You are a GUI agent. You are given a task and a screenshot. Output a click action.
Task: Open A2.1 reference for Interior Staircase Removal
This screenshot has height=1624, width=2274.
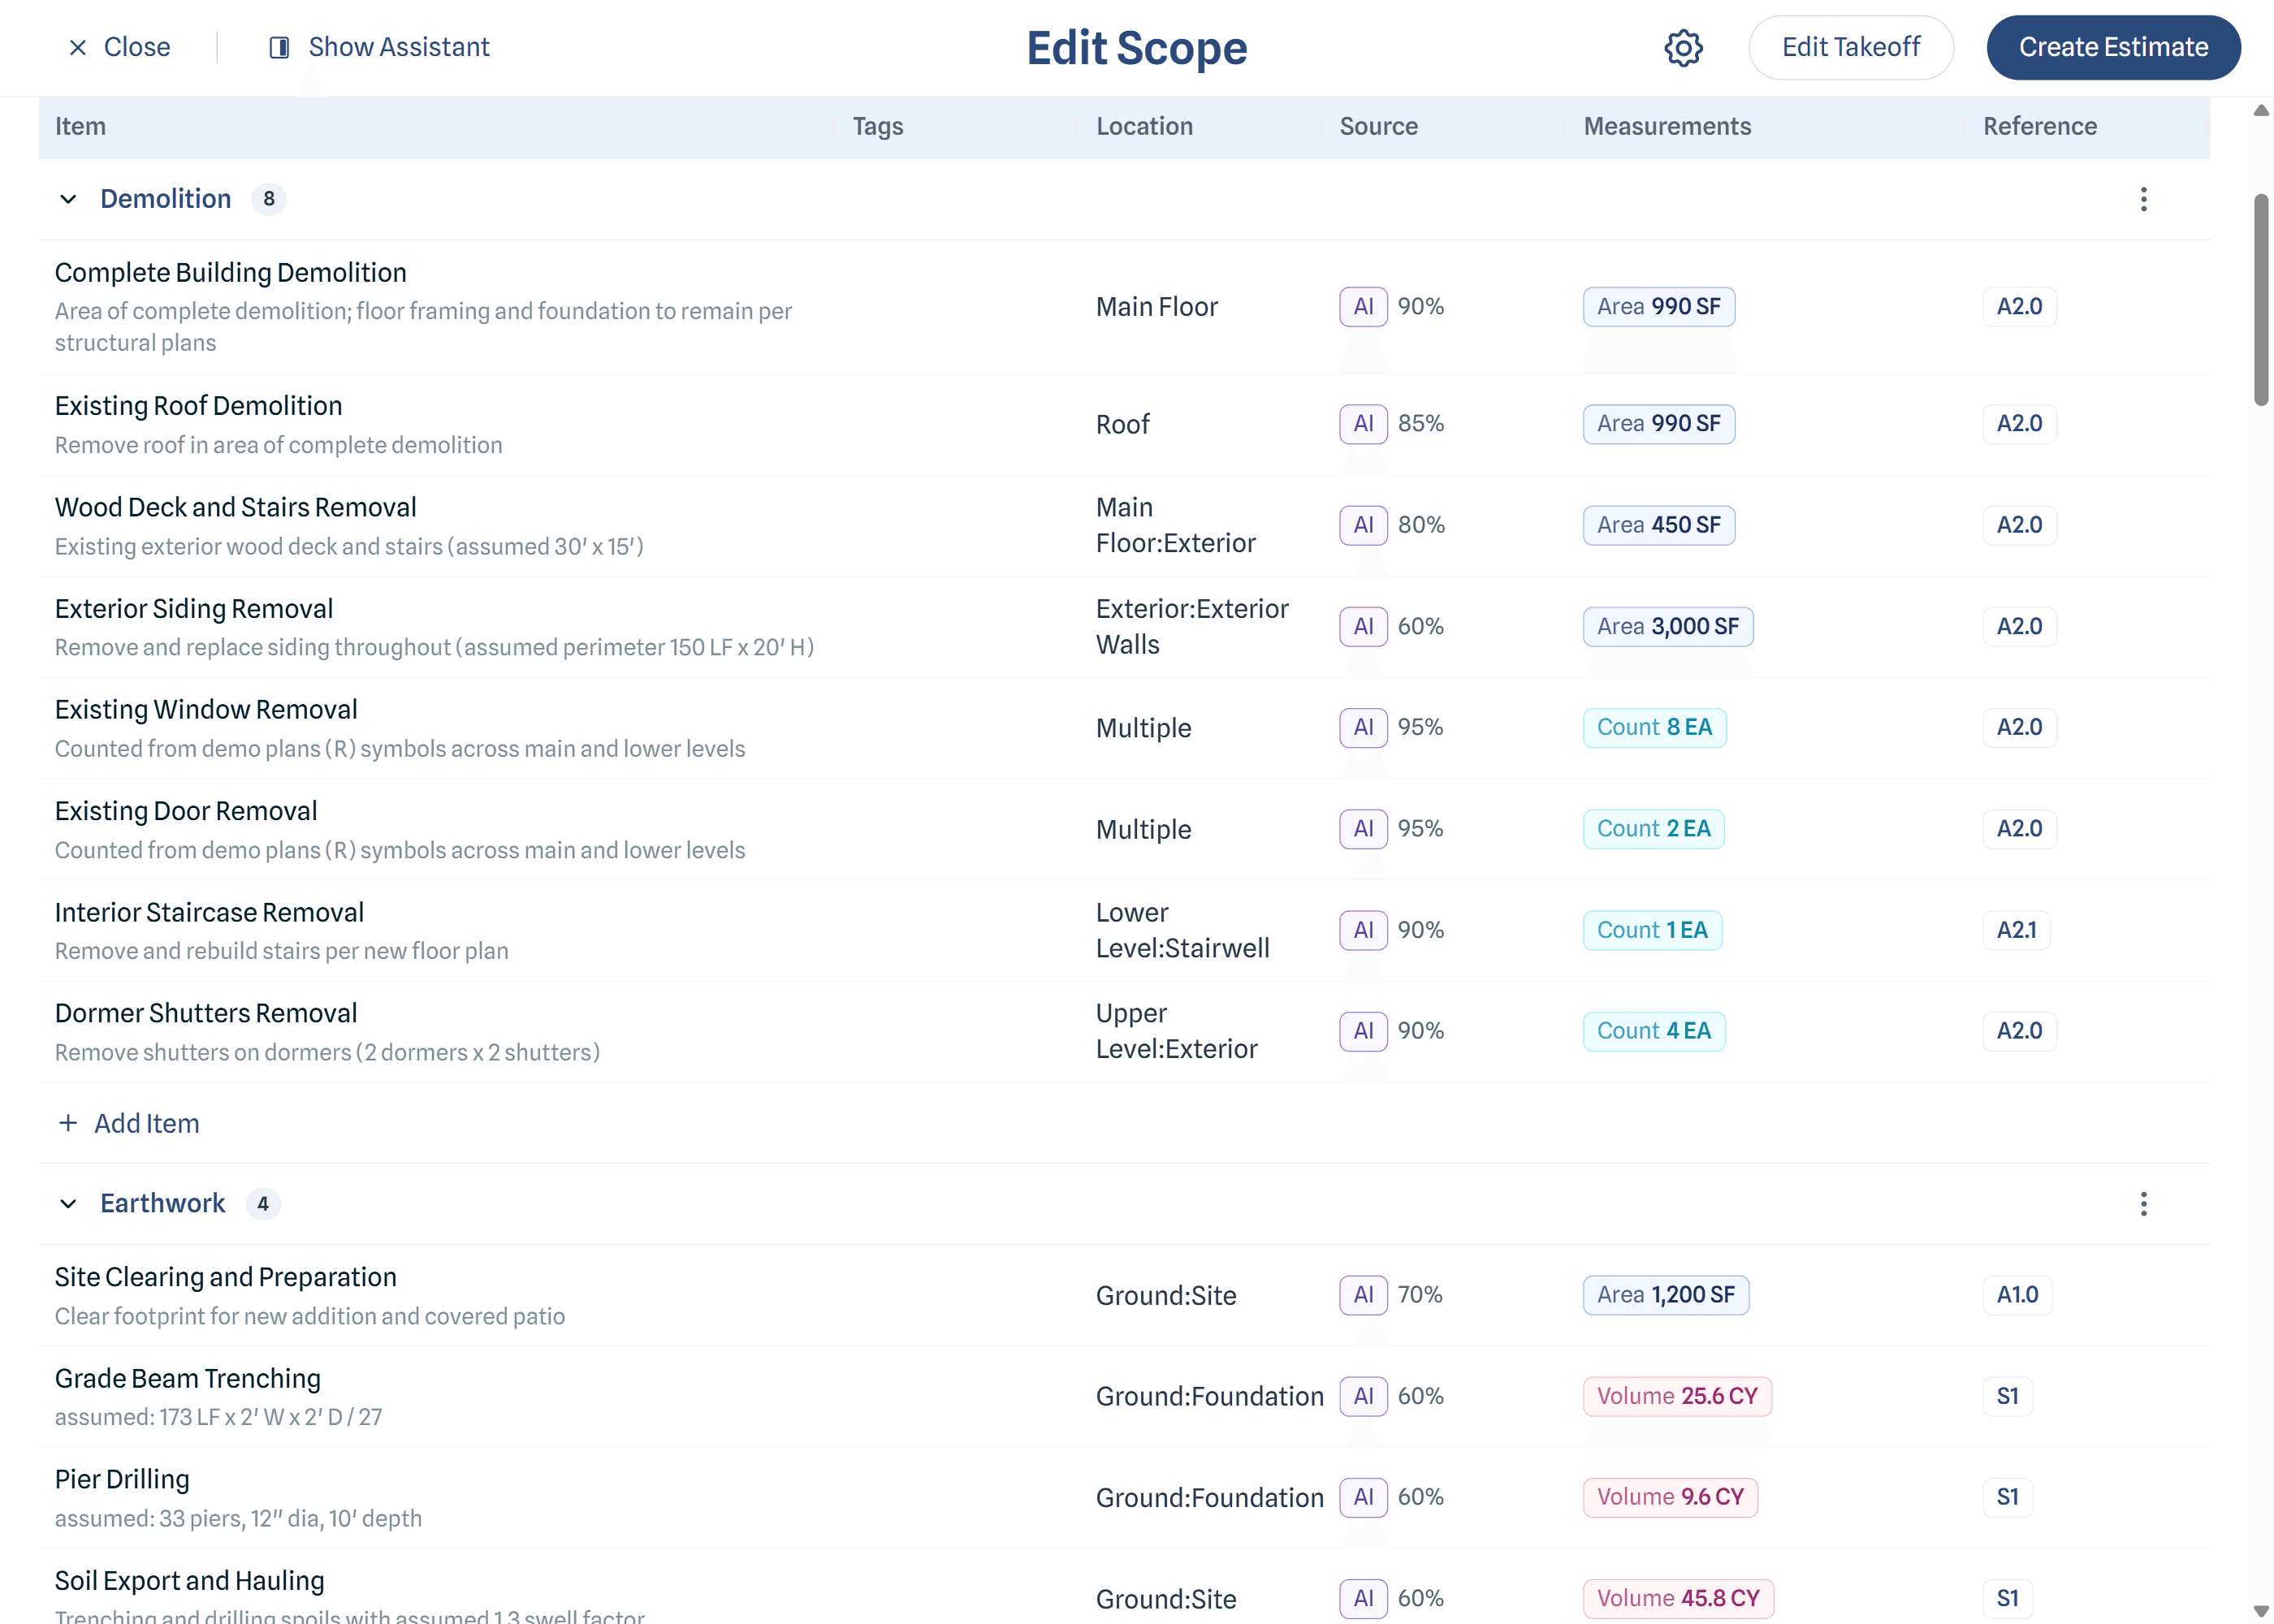point(2016,930)
